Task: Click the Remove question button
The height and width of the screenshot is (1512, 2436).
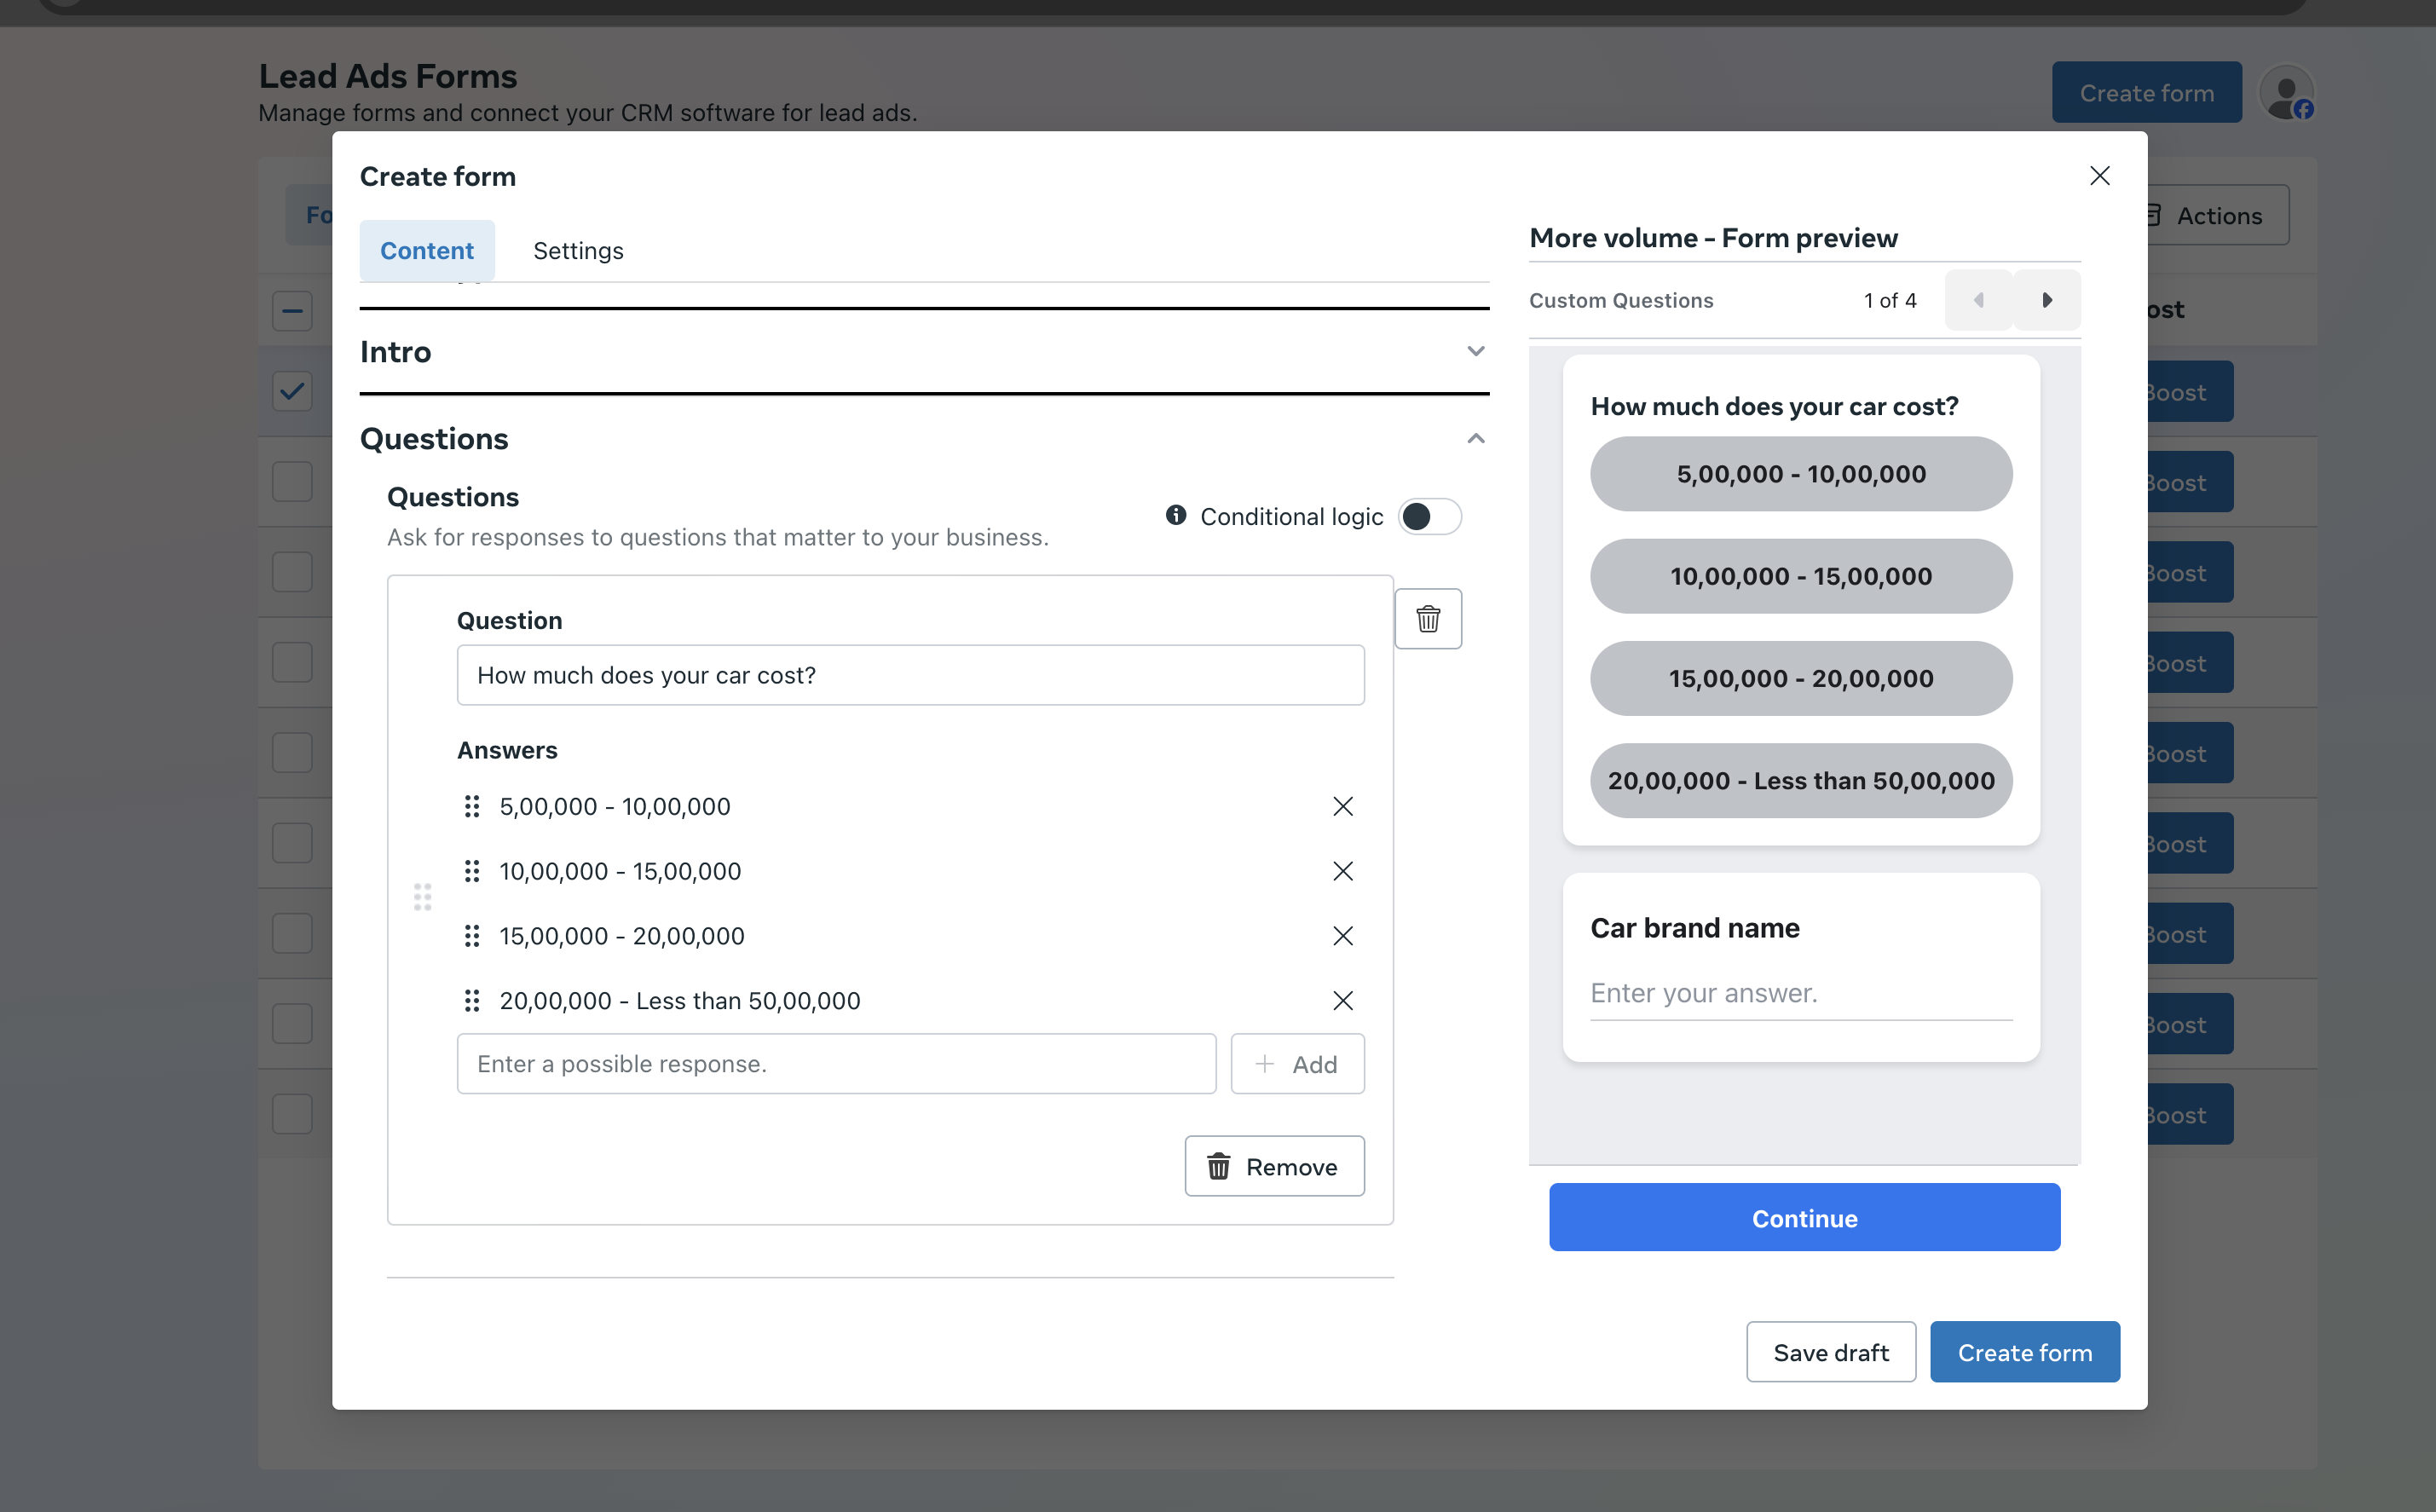Action: click(x=1274, y=1166)
